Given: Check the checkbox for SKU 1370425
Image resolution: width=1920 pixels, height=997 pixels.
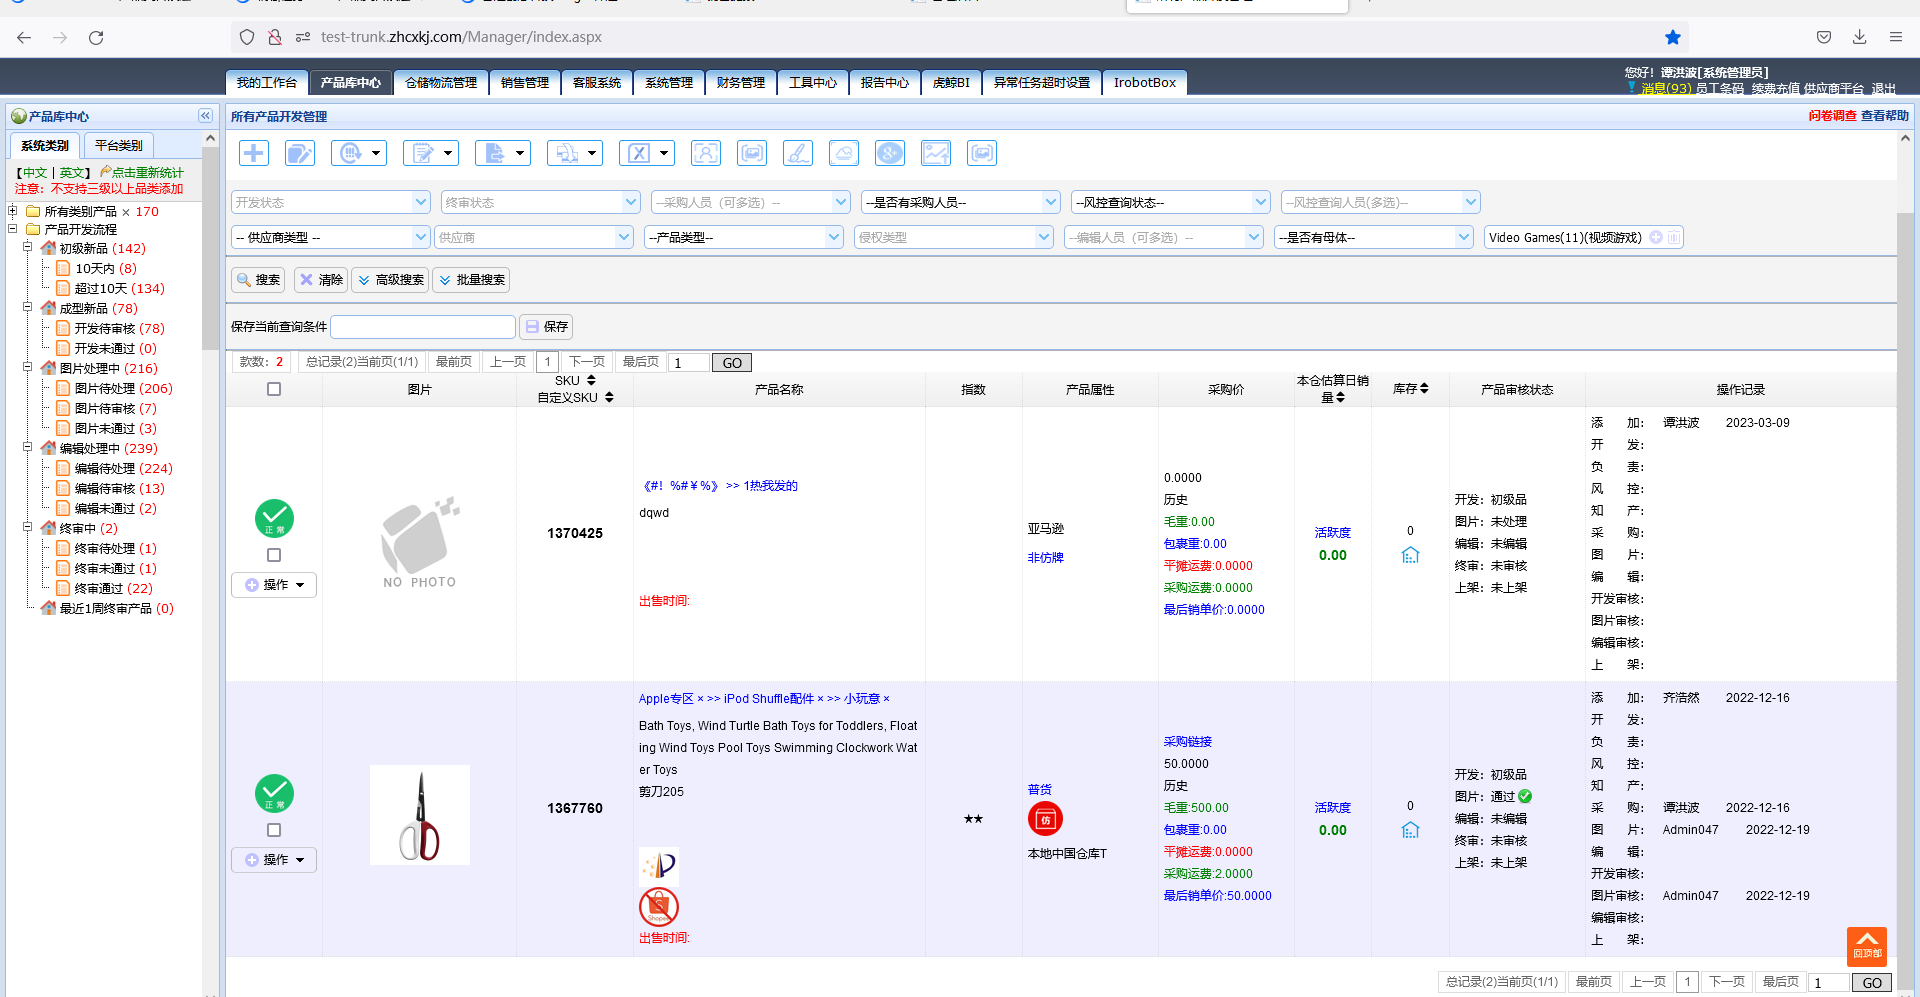Looking at the screenshot, I should [274, 555].
